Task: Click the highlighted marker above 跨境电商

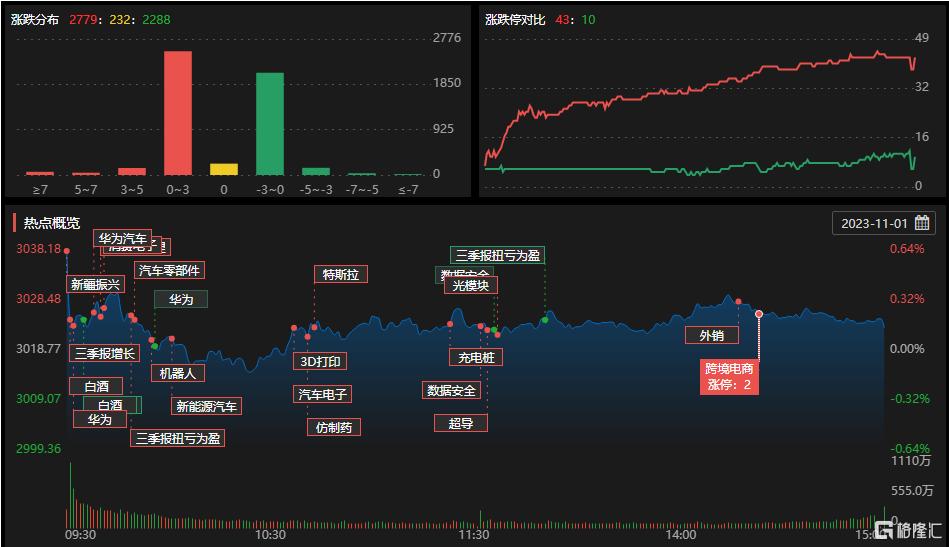Action: tap(759, 313)
